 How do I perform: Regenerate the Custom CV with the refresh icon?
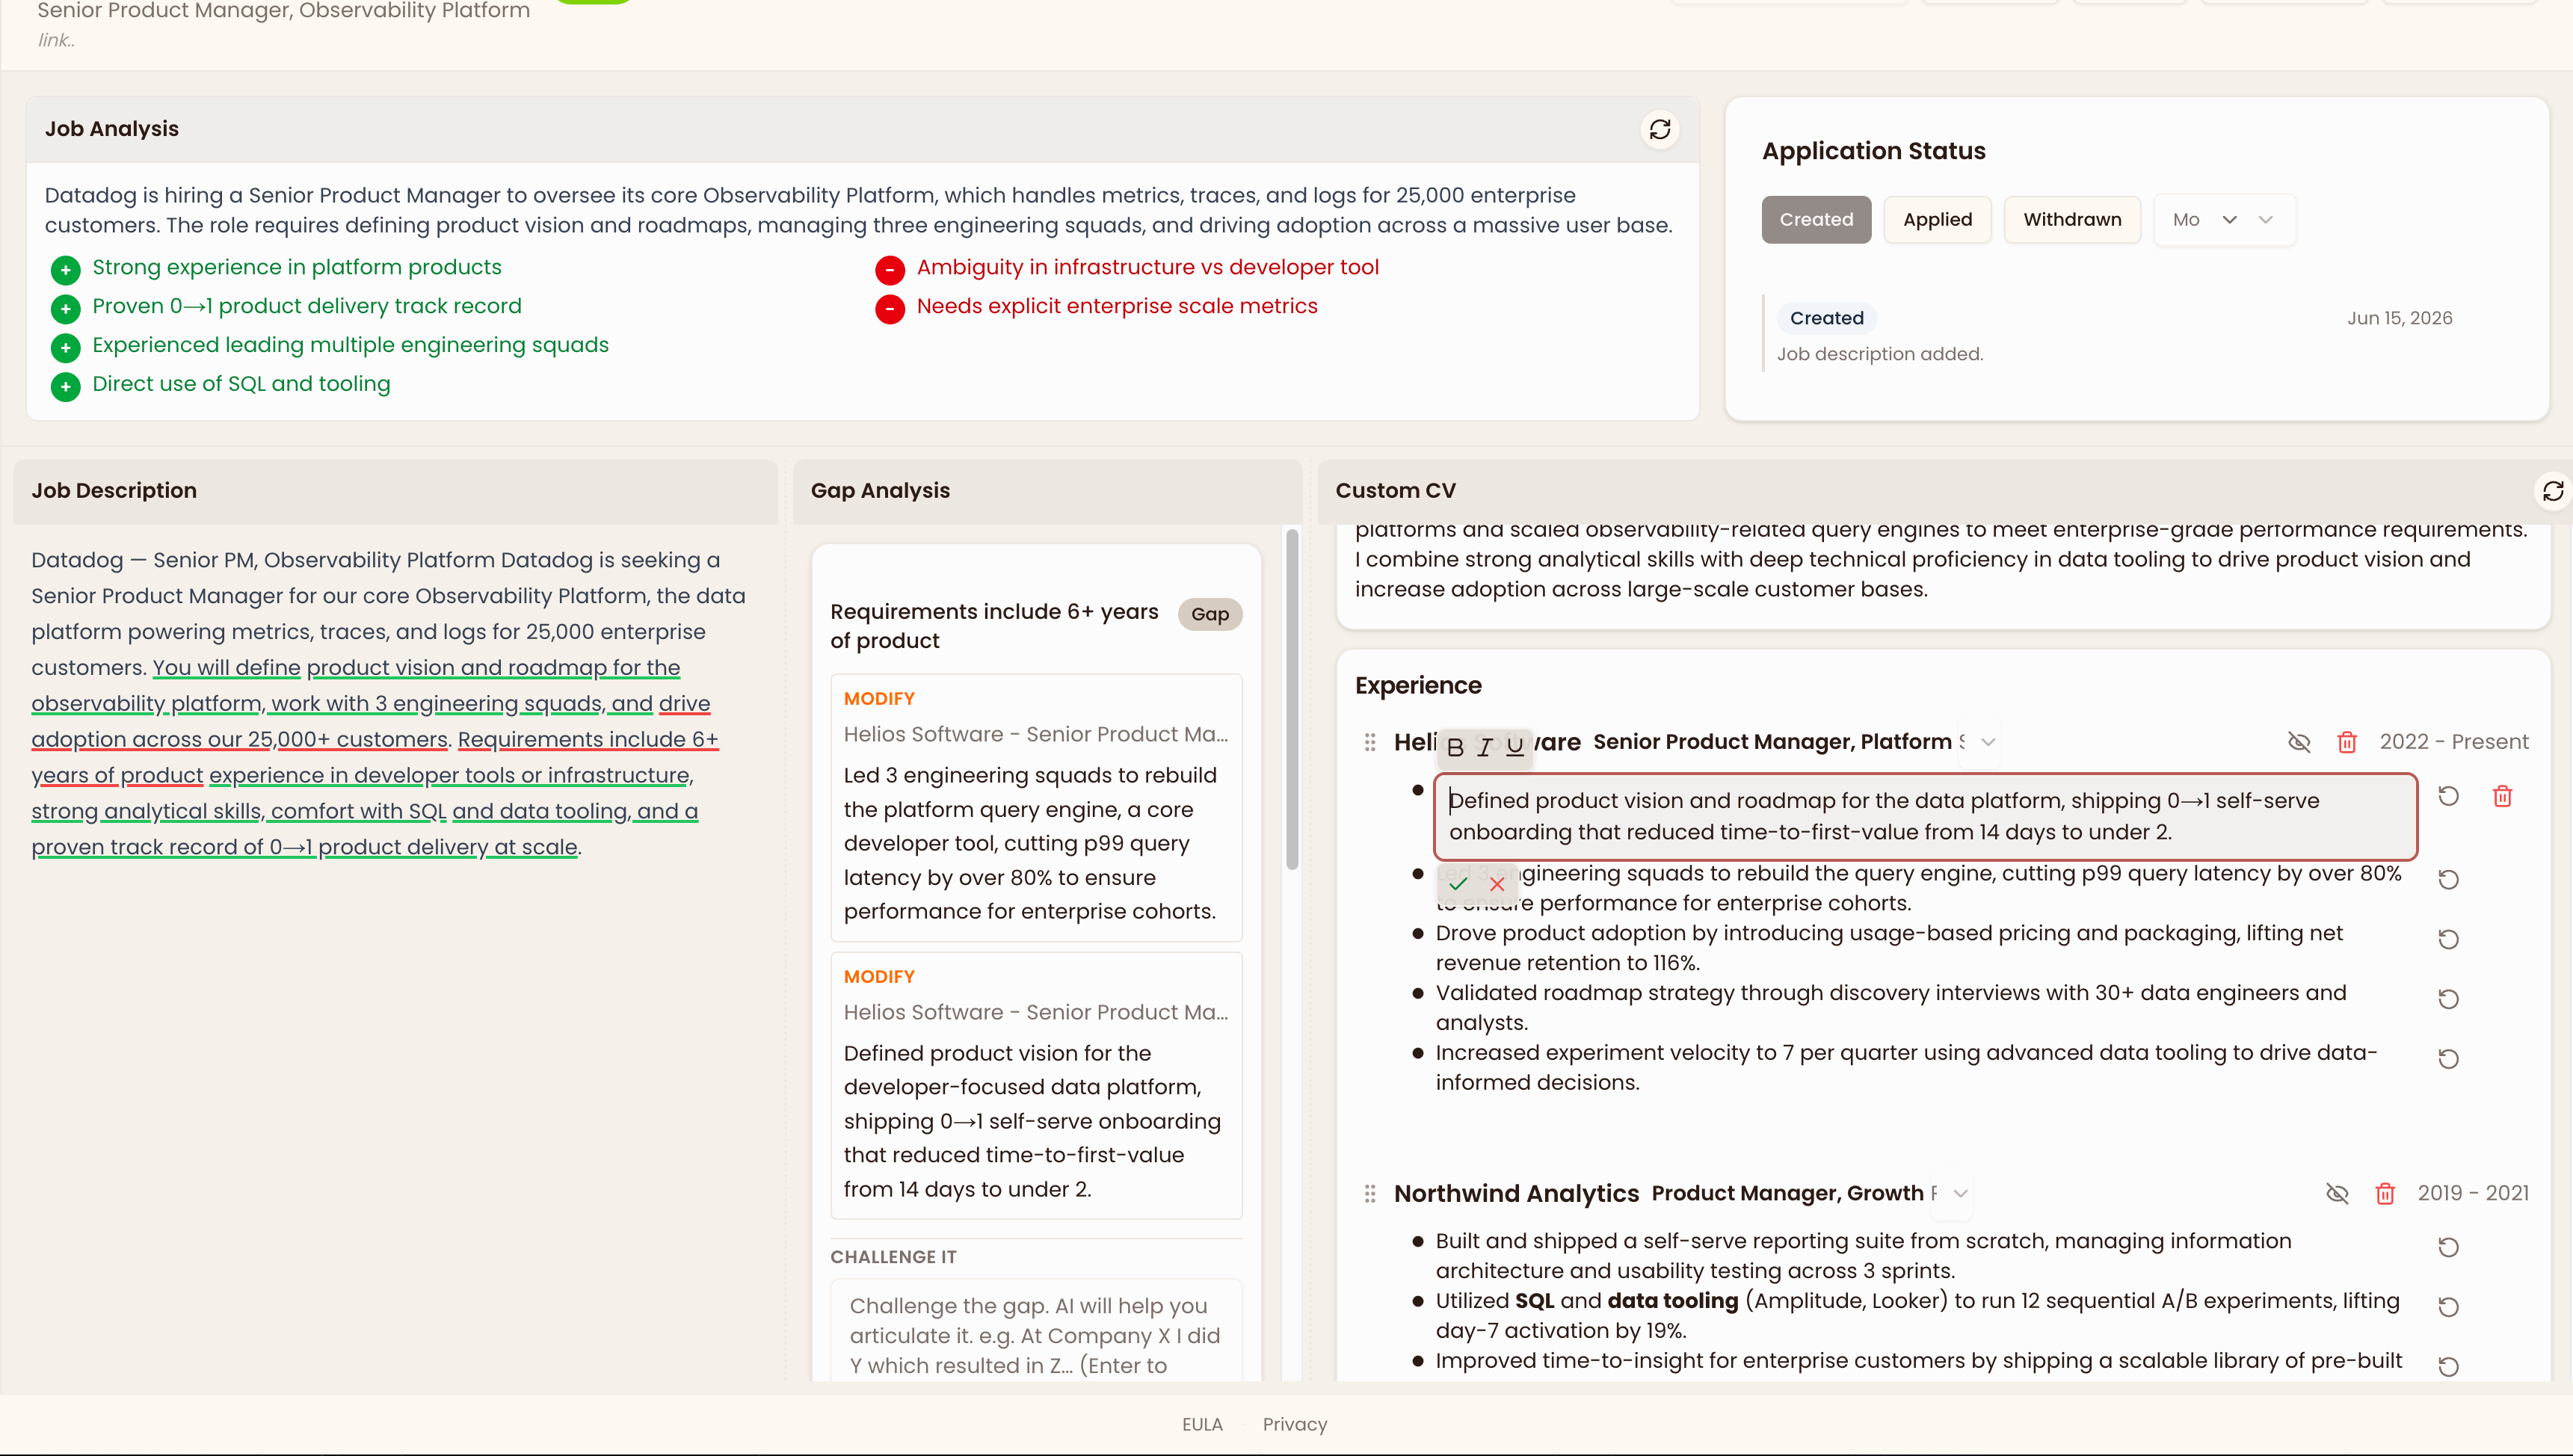2554,491
